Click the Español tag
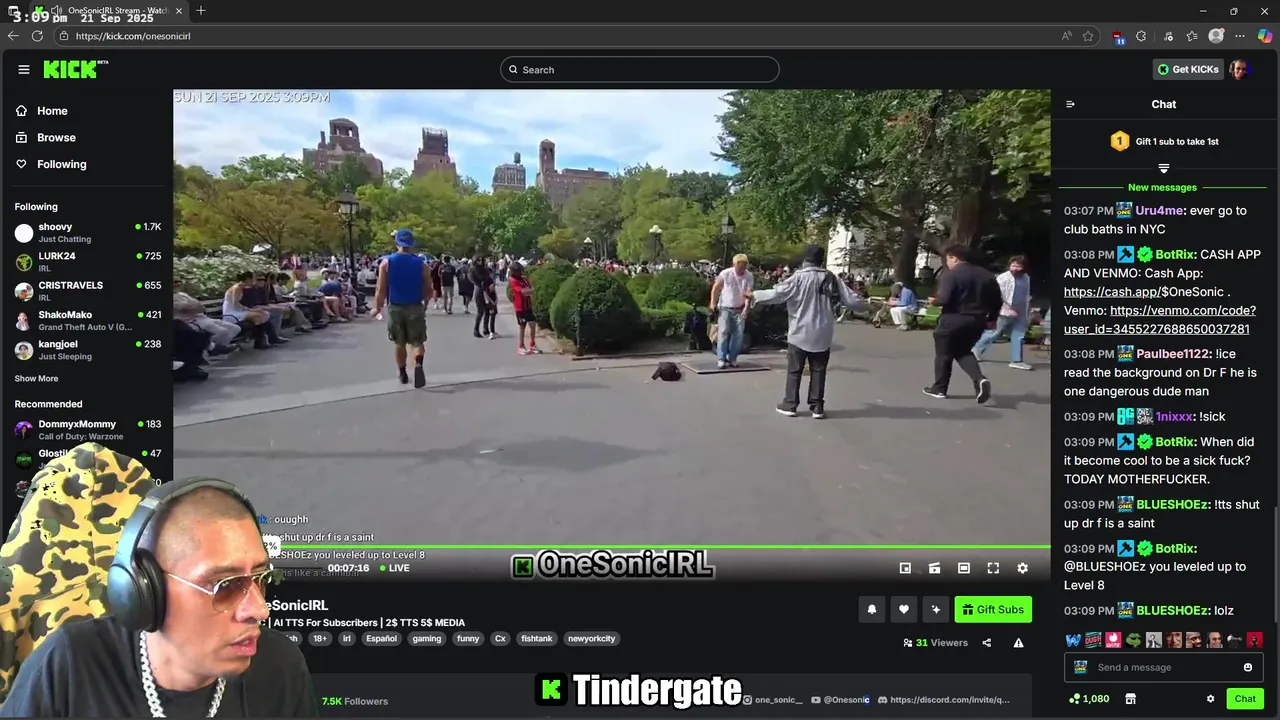This screenshot has width=1280, height=720. [x=381, y=638]
